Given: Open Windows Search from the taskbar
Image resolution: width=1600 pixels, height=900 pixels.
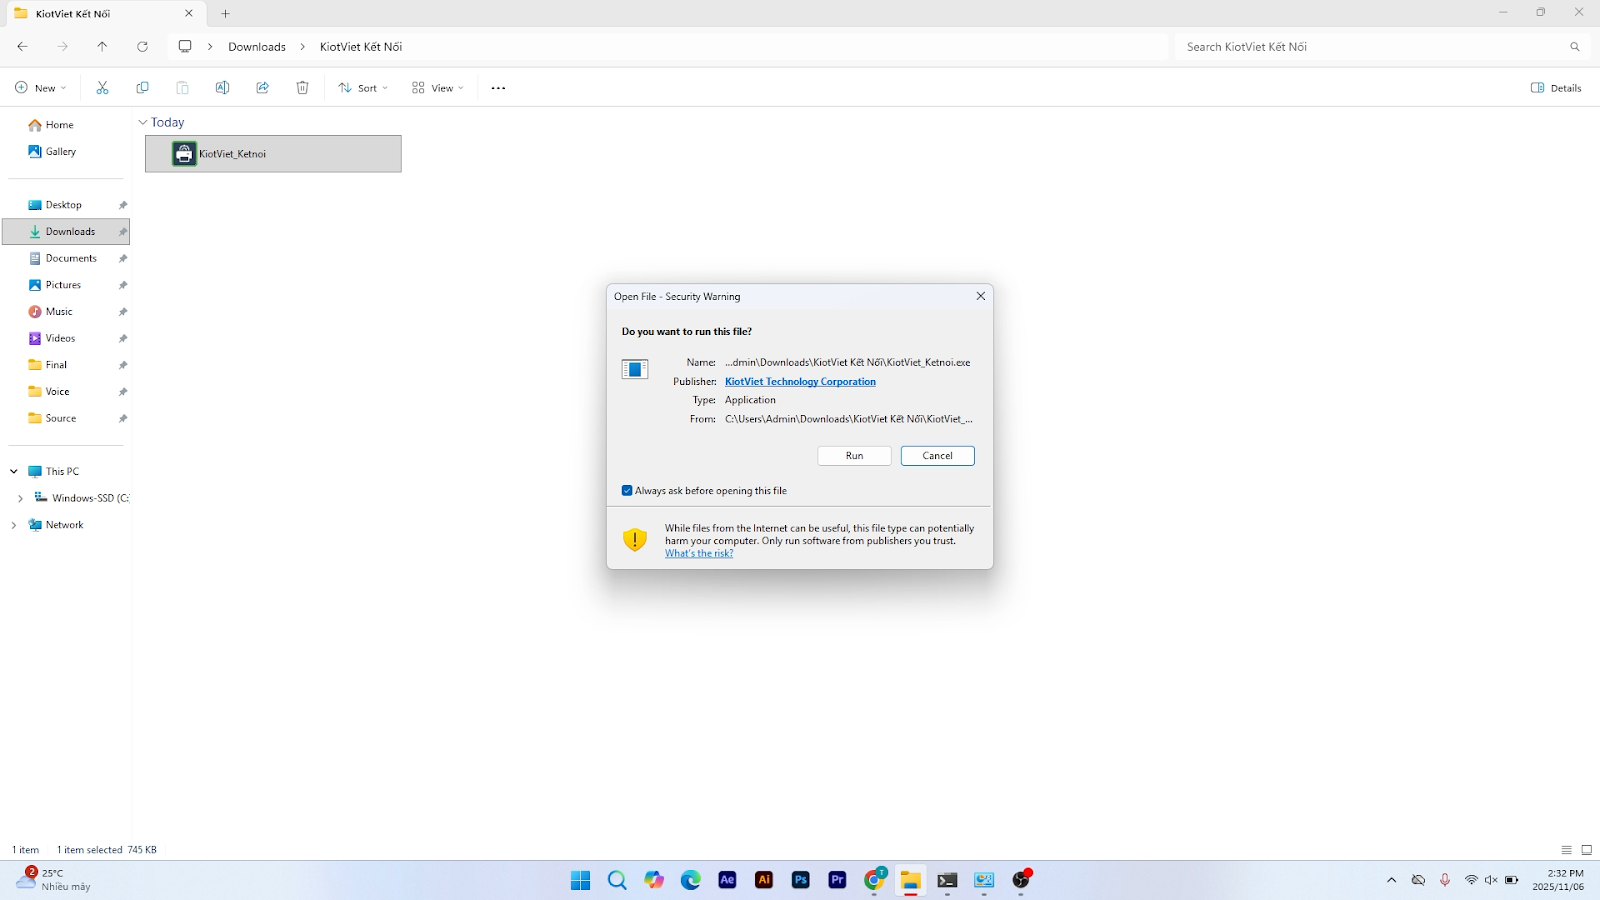Looking at the screenshot, I should (617, 880).
